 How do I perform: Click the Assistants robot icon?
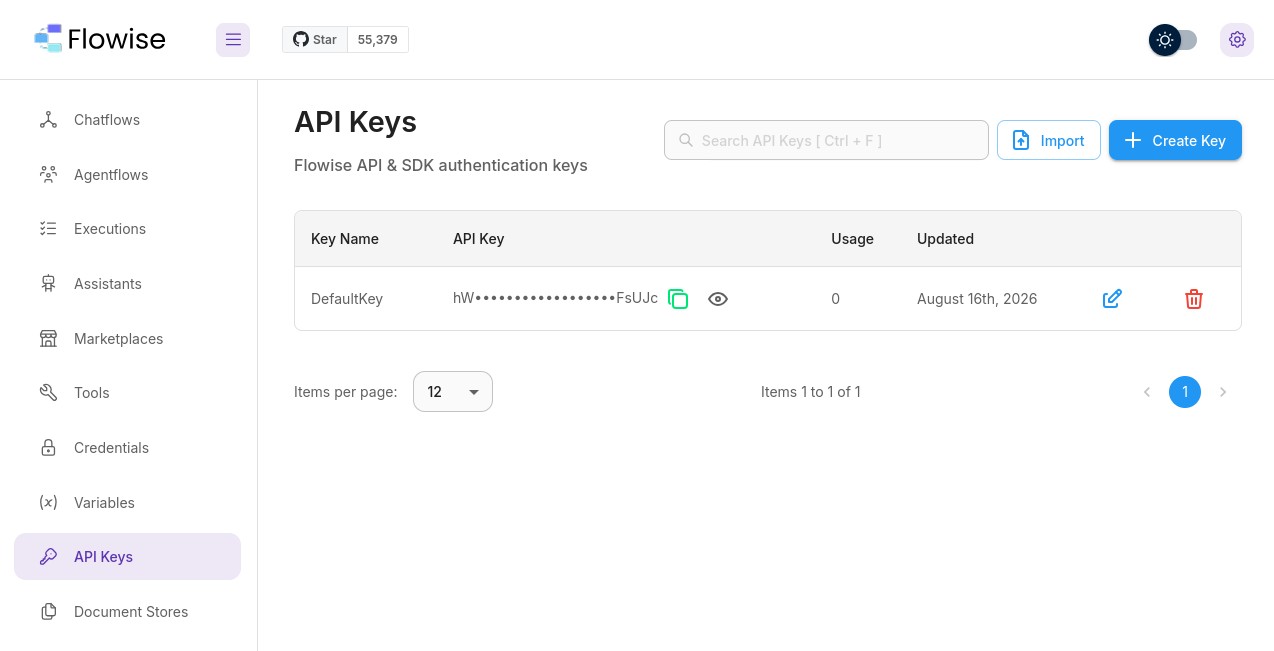48,284
